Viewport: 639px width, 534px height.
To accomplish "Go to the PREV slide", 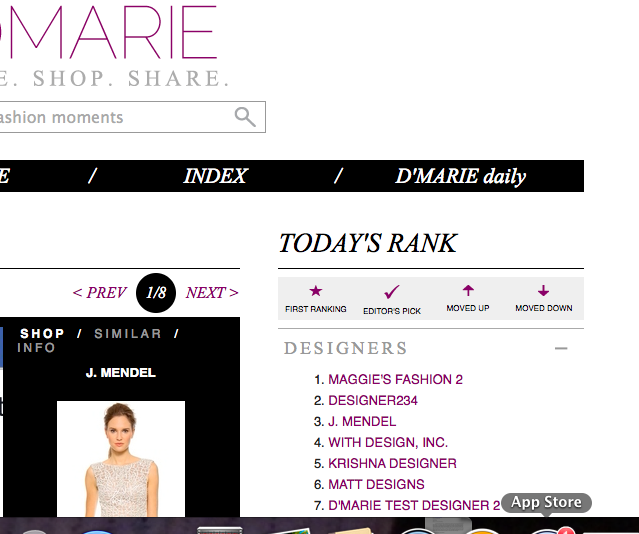I will click(x=99, y=293).
